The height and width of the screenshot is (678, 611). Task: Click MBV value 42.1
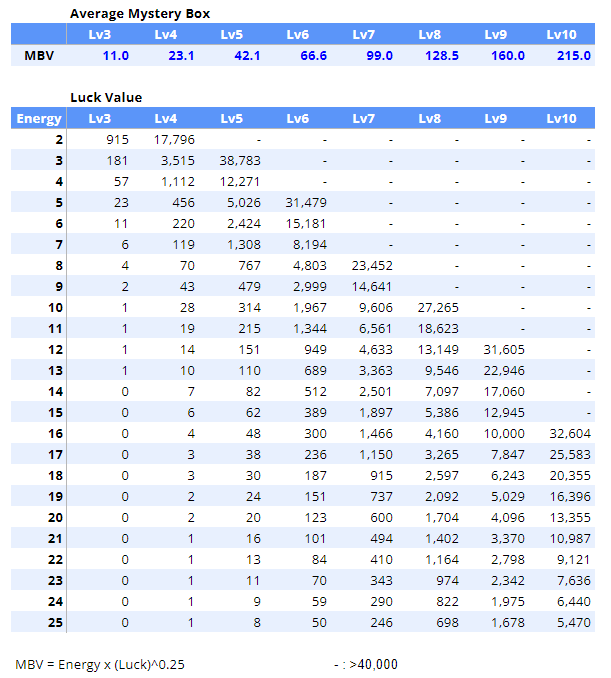(x=247, y=56)
